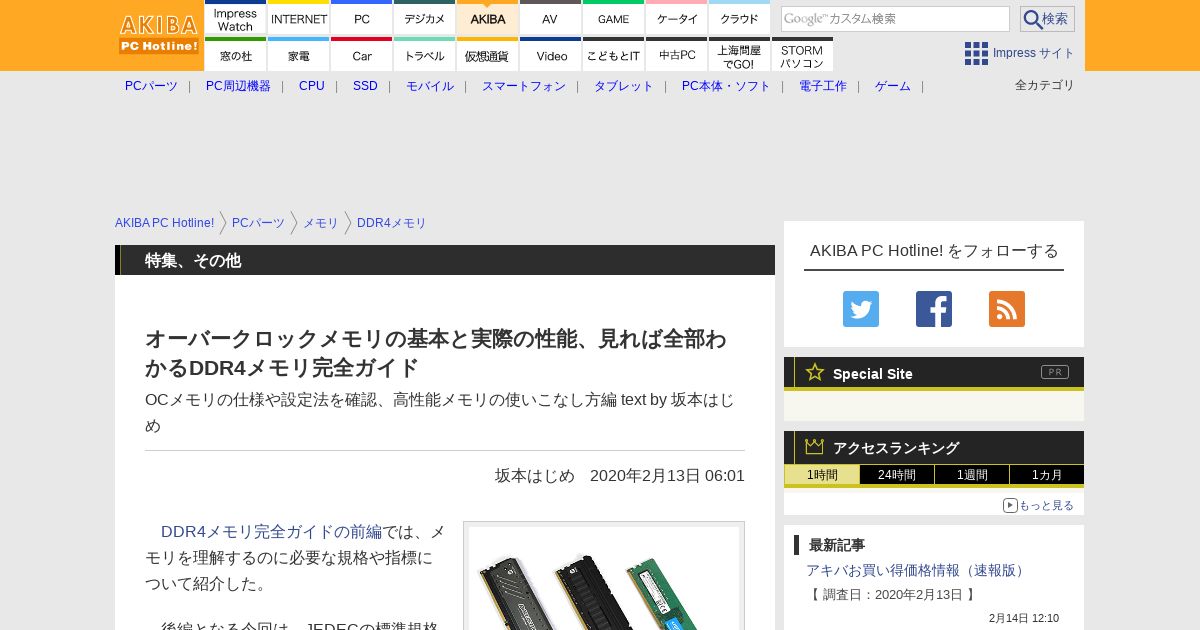
Task: Go to the タブレット category
Action: pos(624,86)
